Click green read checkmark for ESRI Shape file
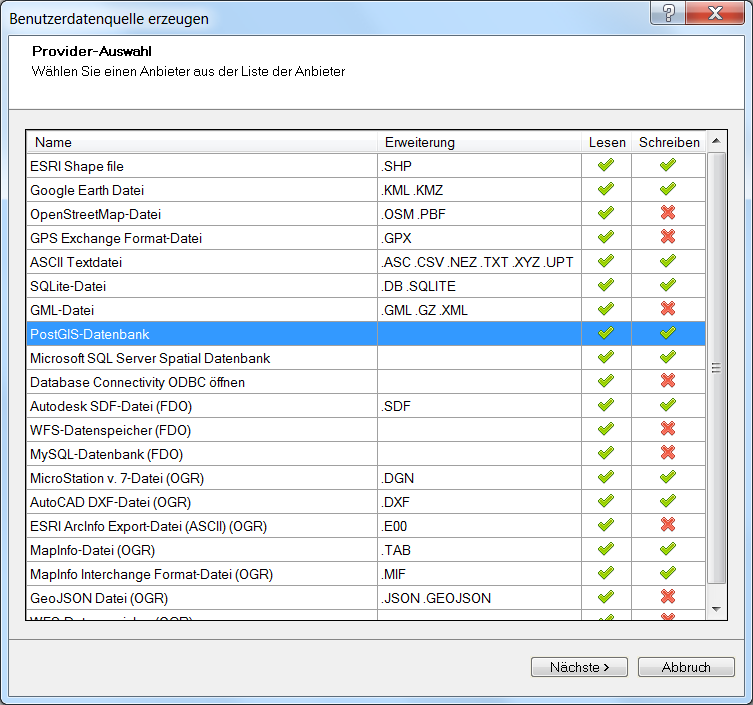This screenshot has width=753, height=705. (x=605, y=166)
